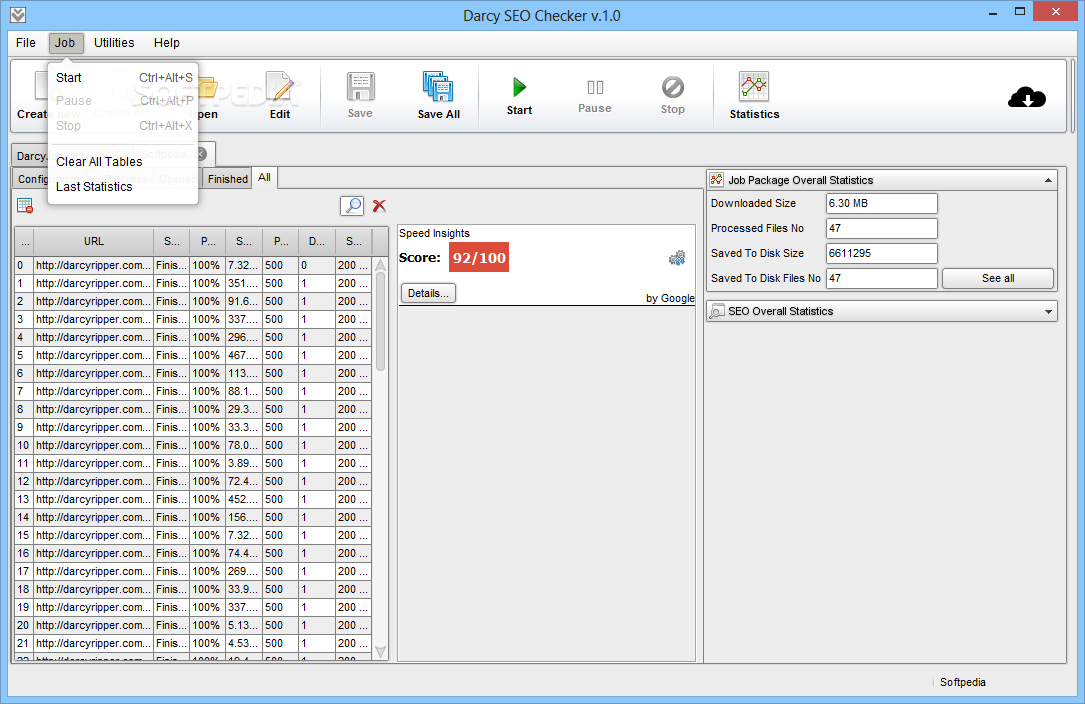
Task: Select table row 15 URL cell
Action: (x=93, y=535)
